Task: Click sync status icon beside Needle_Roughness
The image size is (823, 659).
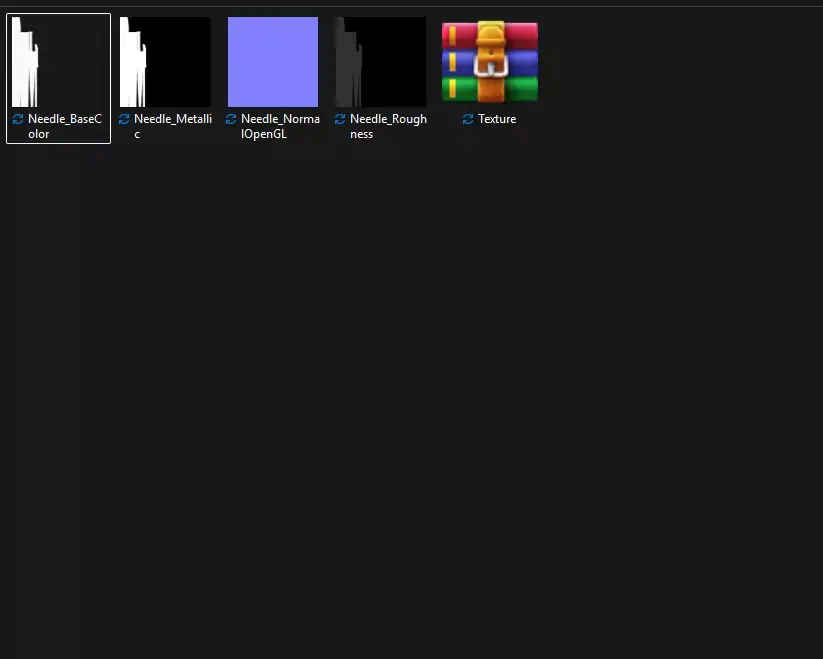Action: coord(340,119)
